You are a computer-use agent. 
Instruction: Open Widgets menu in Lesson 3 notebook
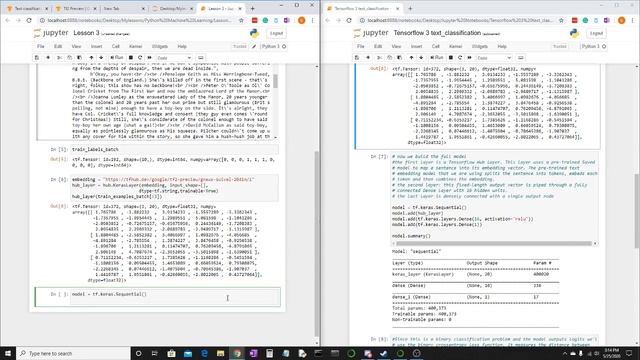pos(160,47)
